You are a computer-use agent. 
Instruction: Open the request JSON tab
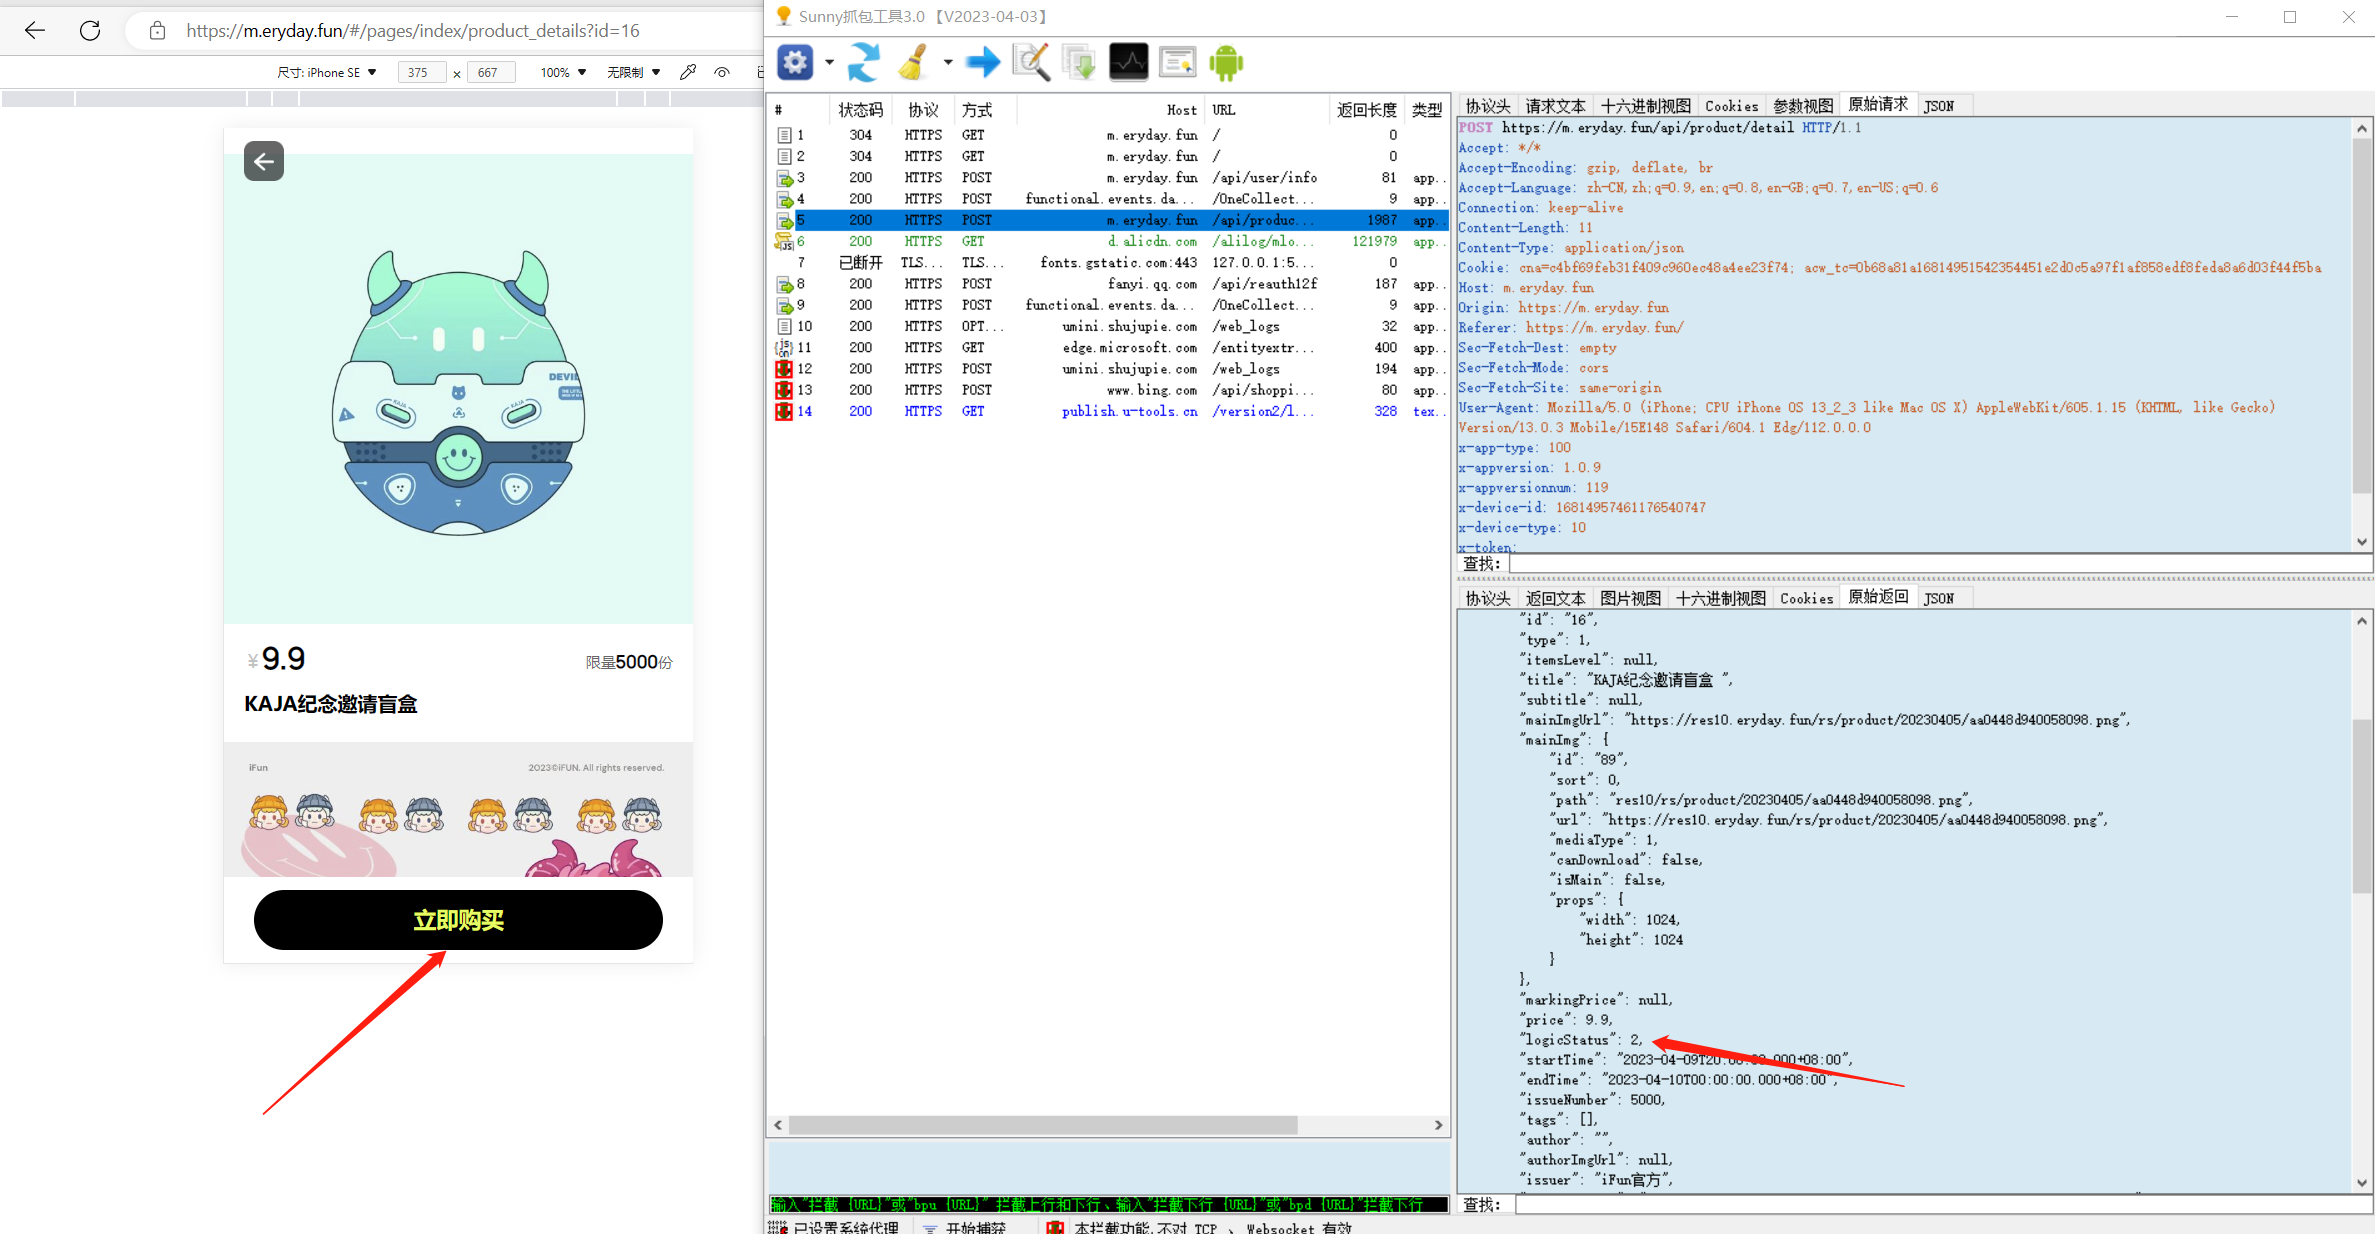(x=1939, y=106)
